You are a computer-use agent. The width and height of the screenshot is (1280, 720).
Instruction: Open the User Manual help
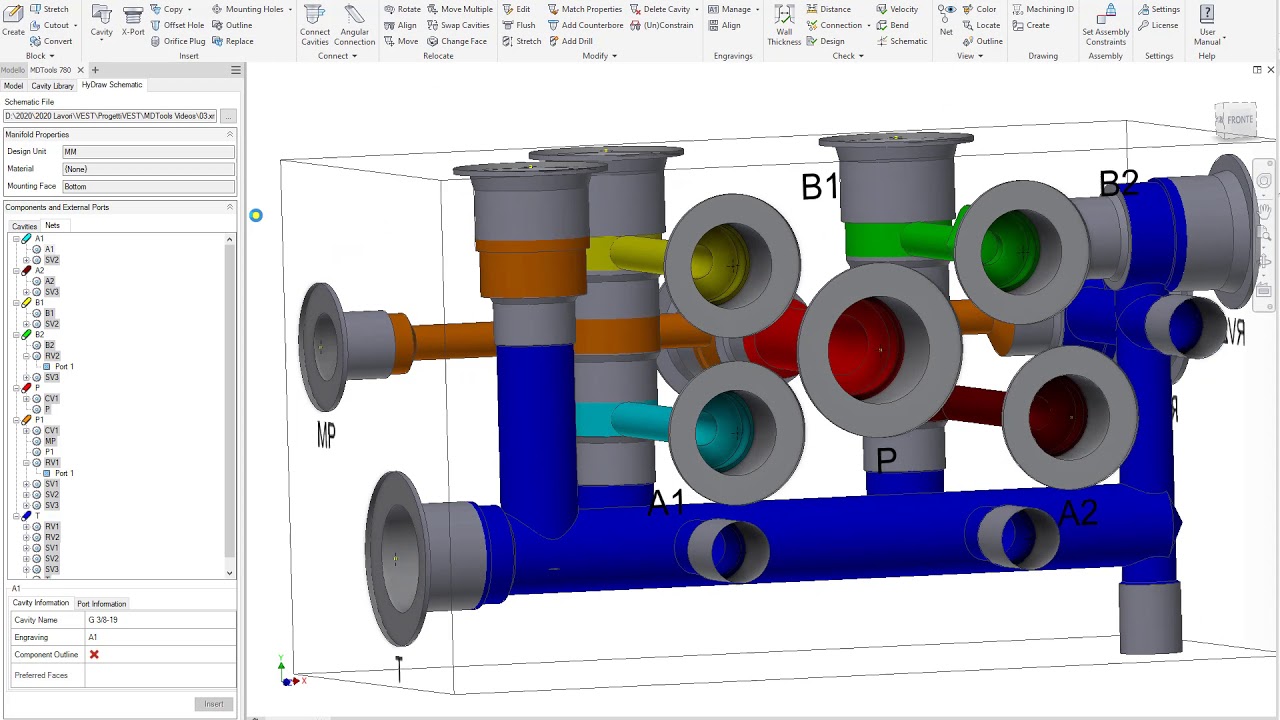coord(1207,26)
